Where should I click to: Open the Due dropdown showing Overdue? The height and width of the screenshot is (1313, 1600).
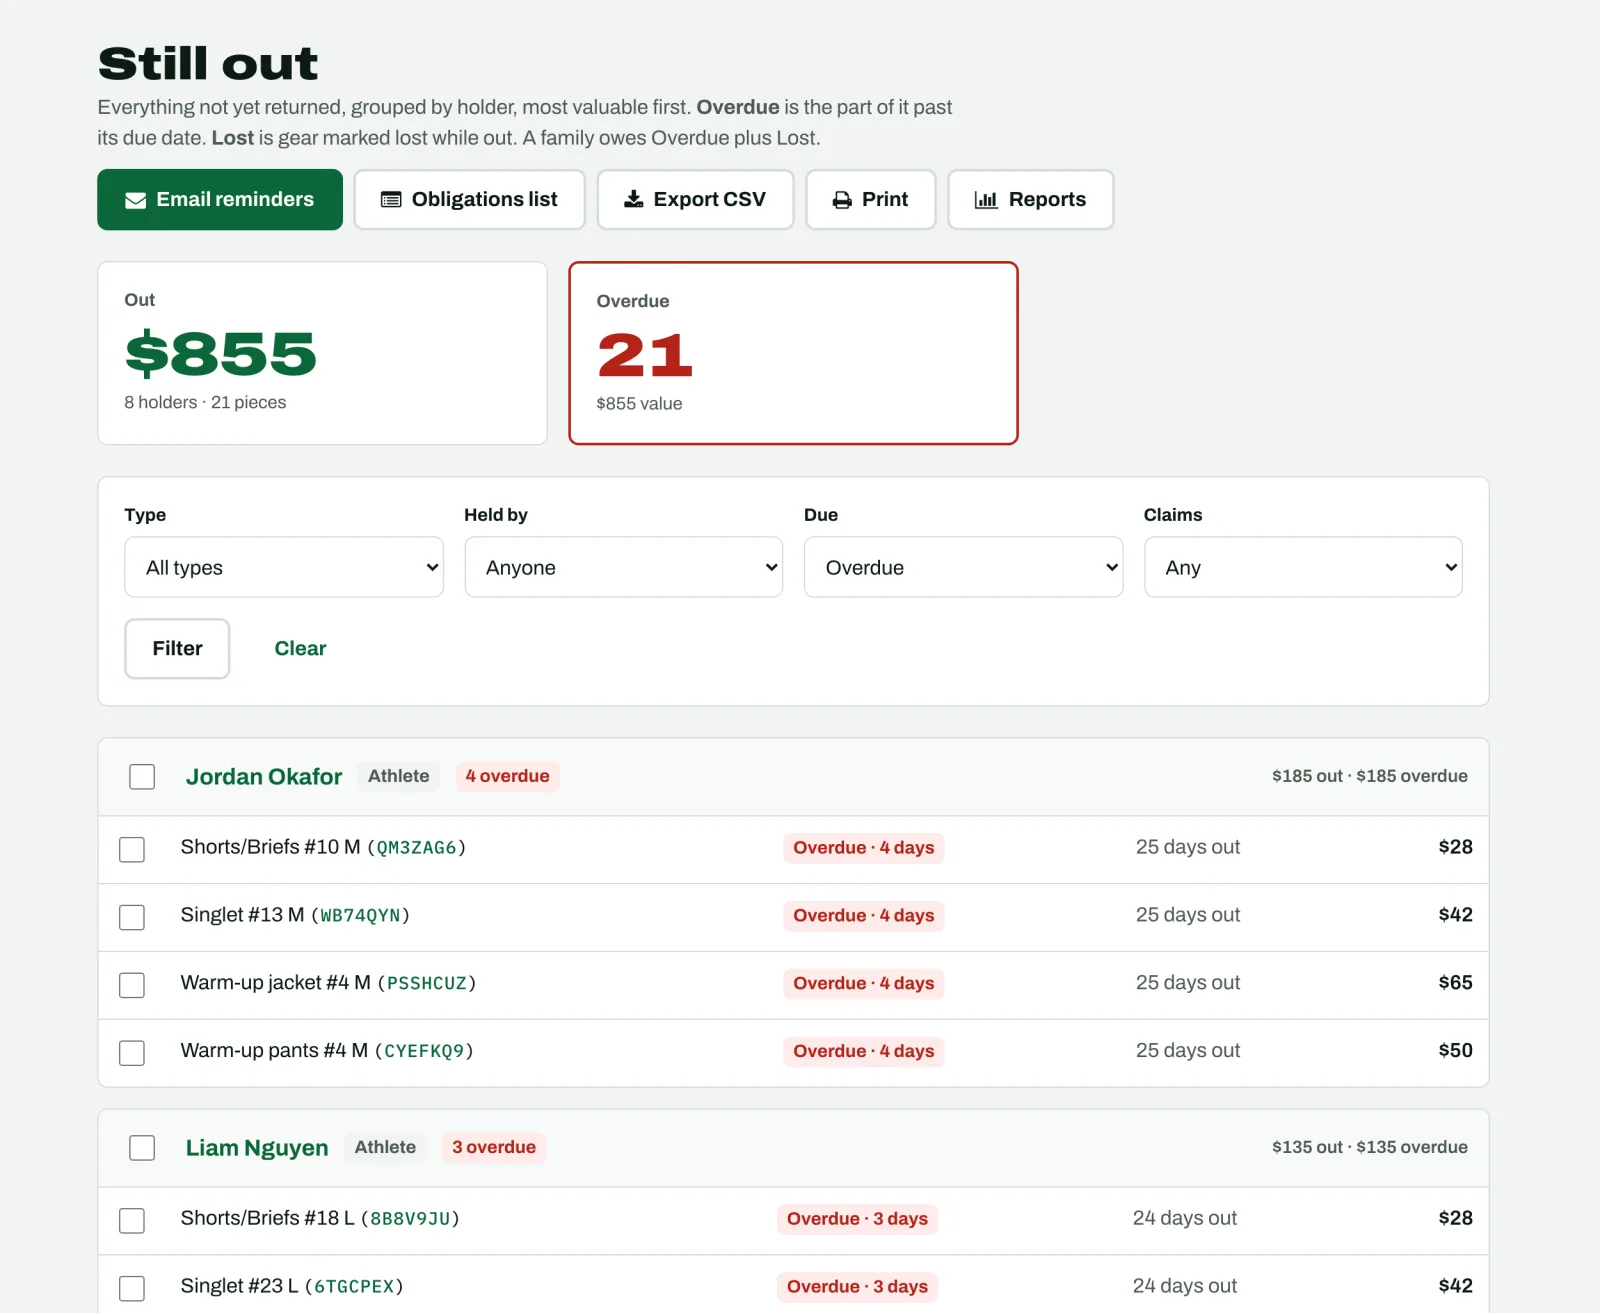click(x=963, y=567)
